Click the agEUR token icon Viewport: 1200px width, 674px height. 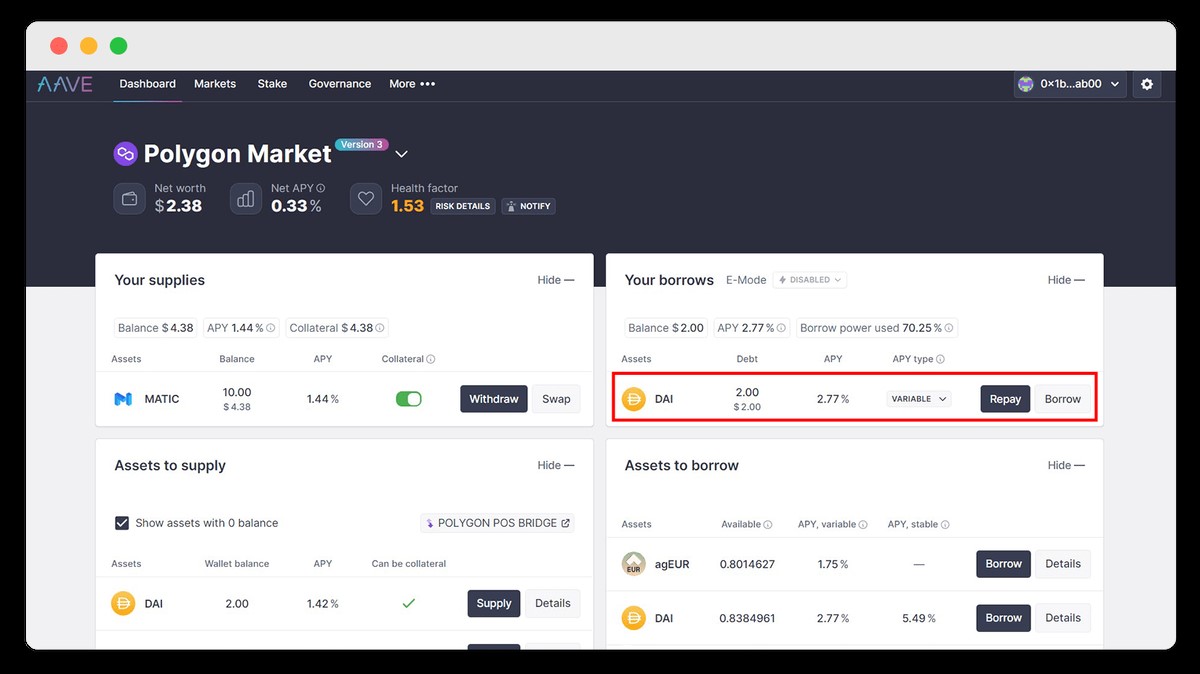point(633,564)
